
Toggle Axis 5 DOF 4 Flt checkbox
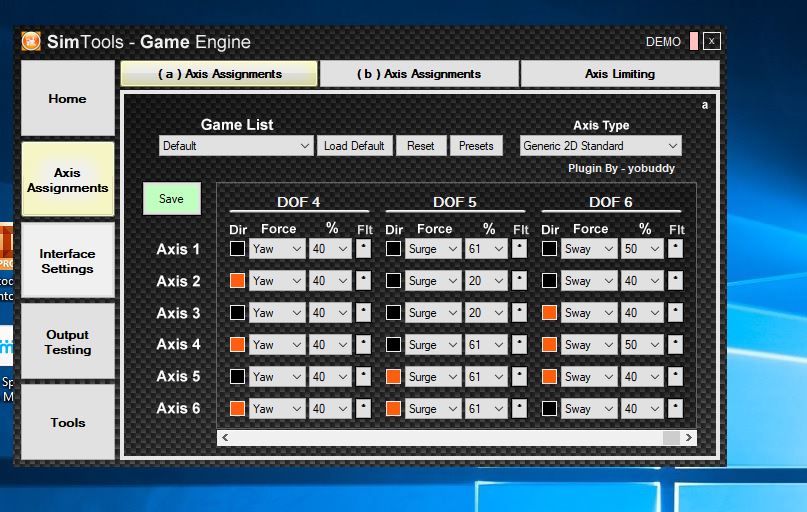coord(363,376)
